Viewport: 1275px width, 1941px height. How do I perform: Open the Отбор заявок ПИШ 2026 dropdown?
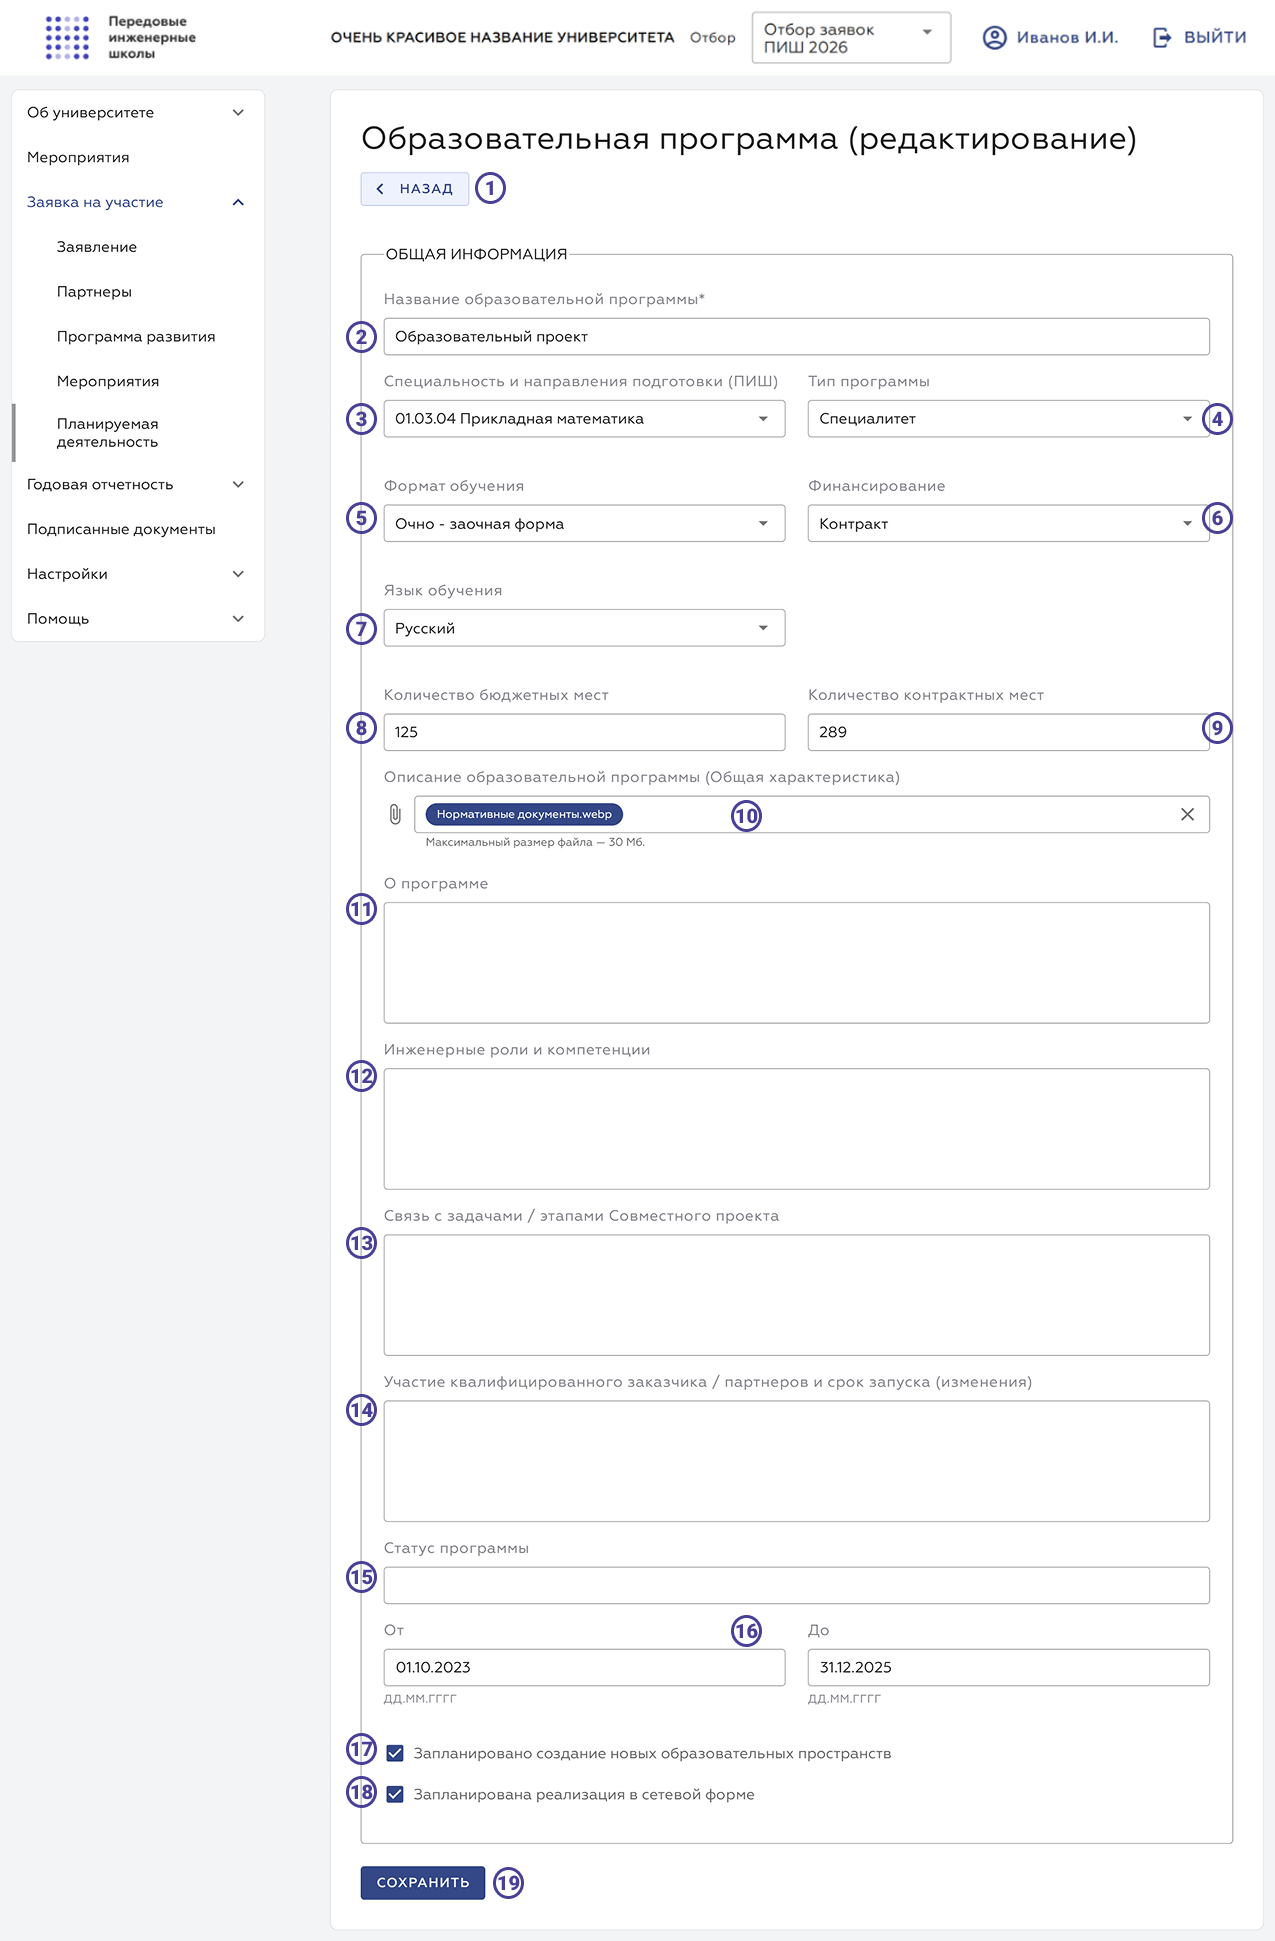(x=851, y=38)
